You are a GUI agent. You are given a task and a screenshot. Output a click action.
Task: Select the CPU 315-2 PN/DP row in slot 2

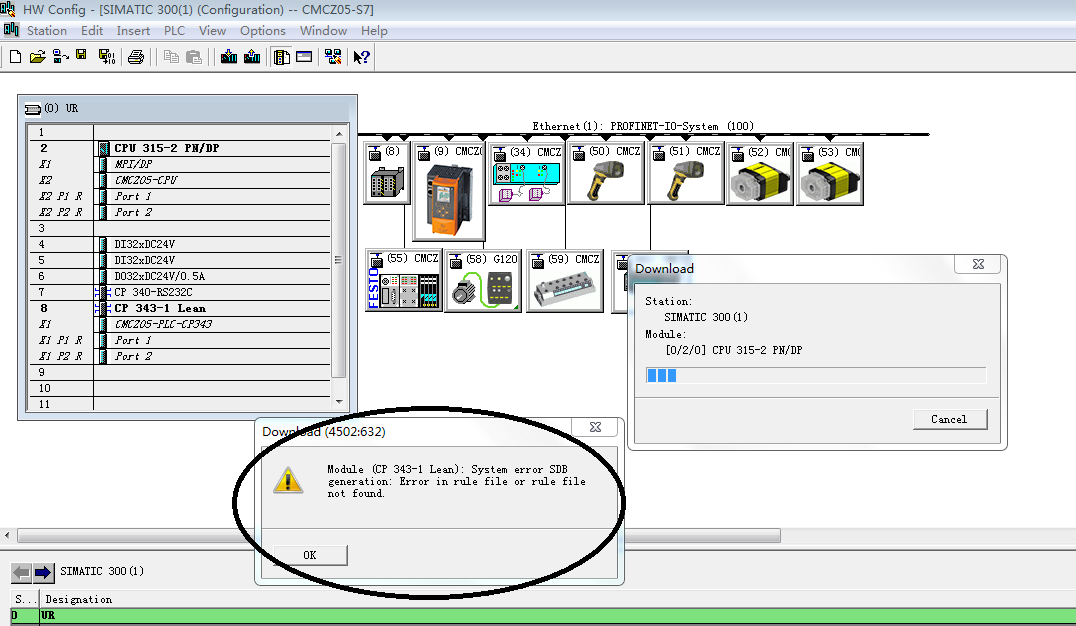(x=178, y=148)
